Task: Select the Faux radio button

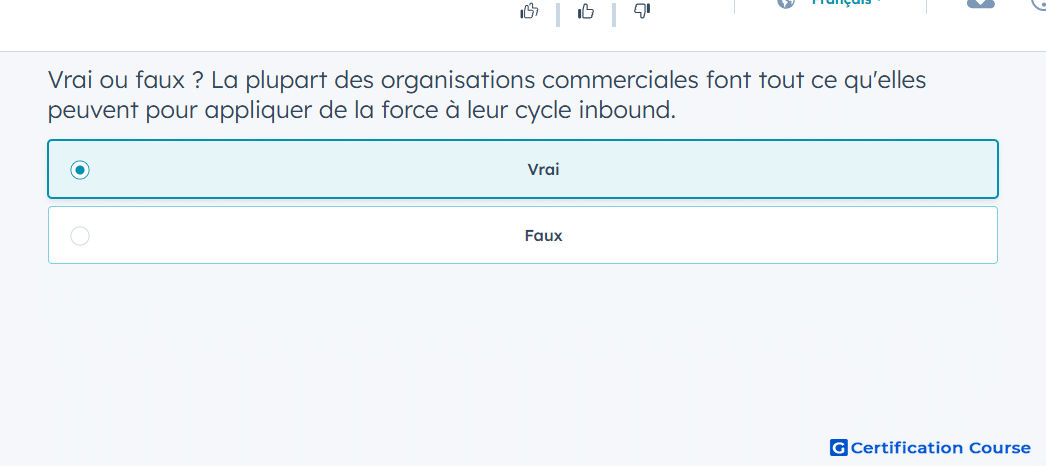Action: (x=80, y=236)
